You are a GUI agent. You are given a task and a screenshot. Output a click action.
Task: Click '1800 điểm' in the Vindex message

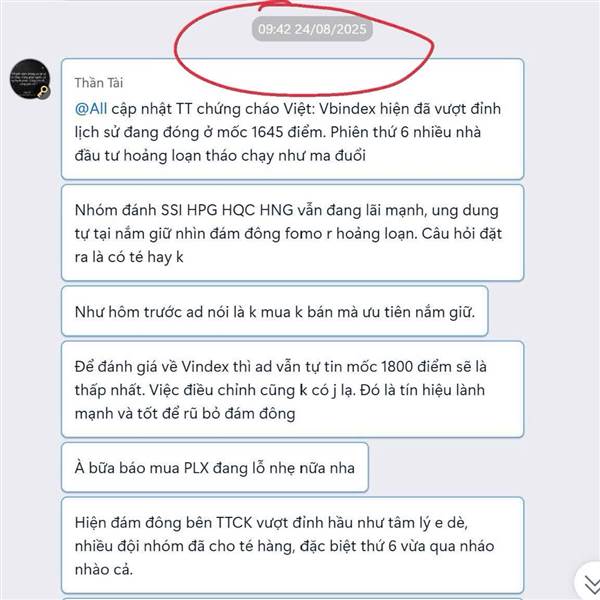coord(415,367)
